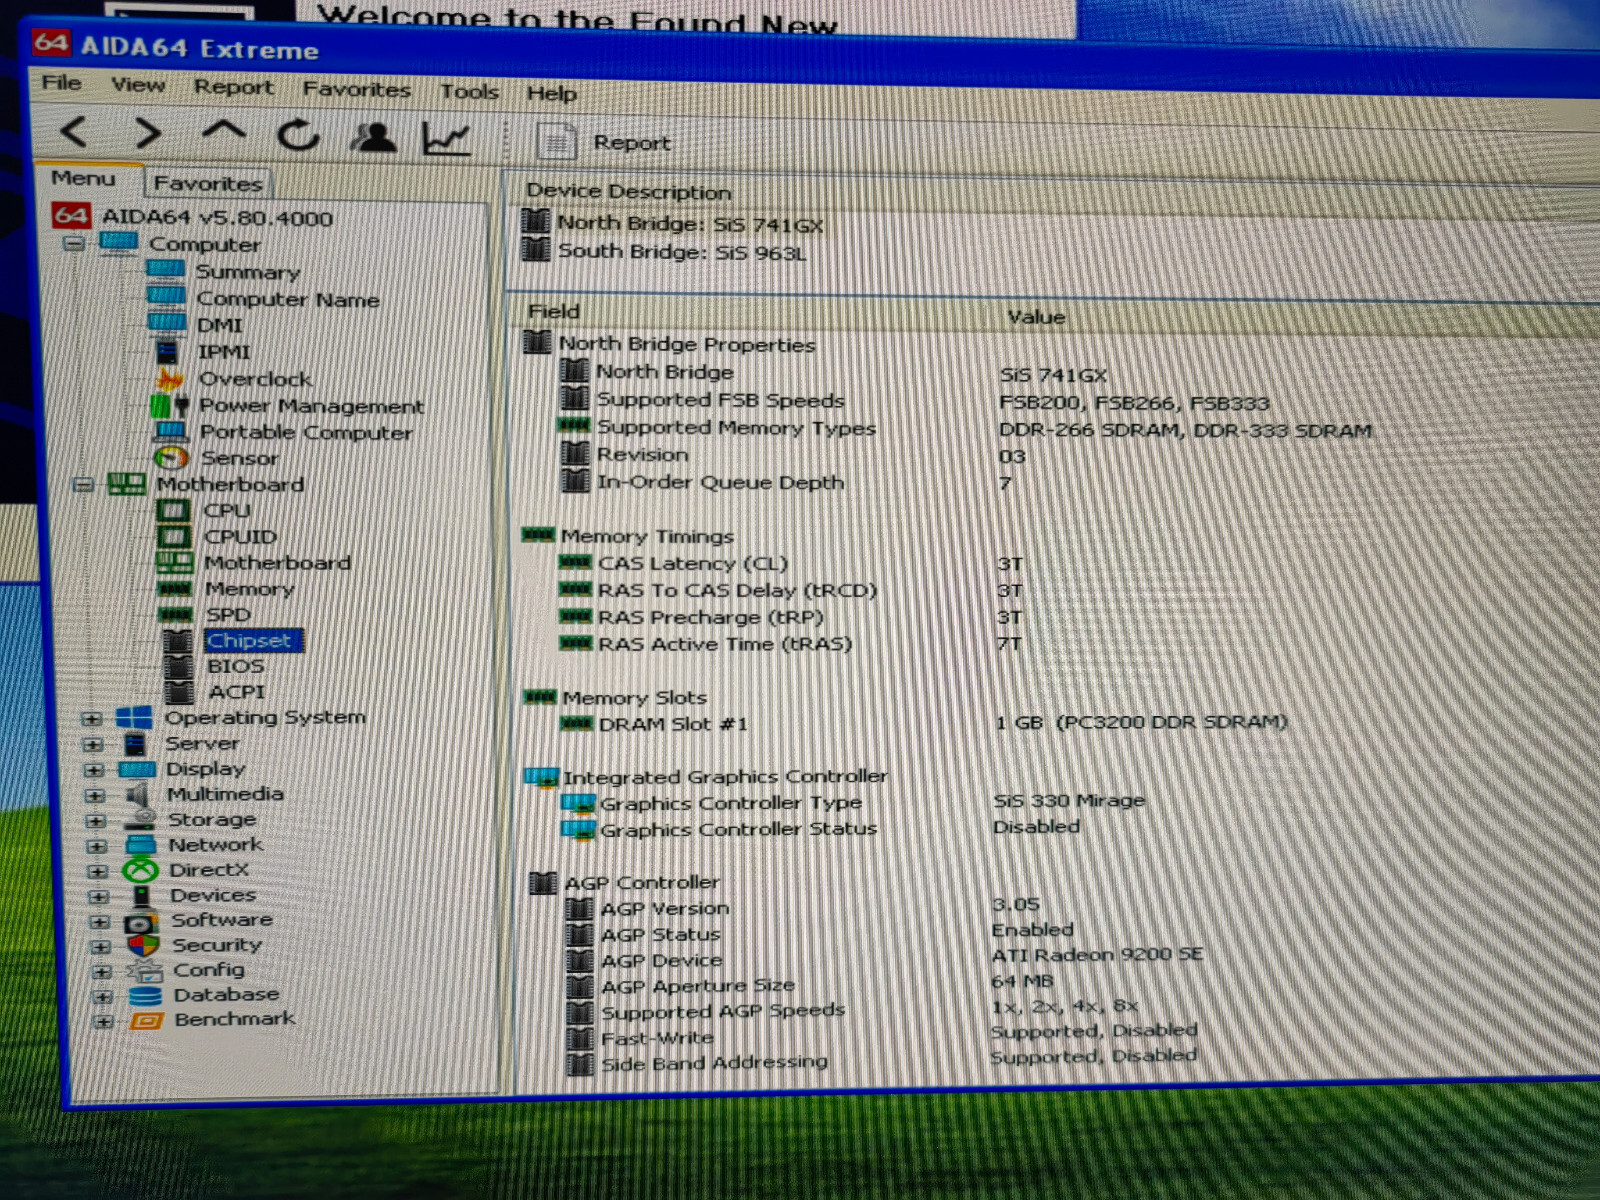1600x1200 pixels.
Task: Click the Multimedia speaker icon
Action: (137, 795)
